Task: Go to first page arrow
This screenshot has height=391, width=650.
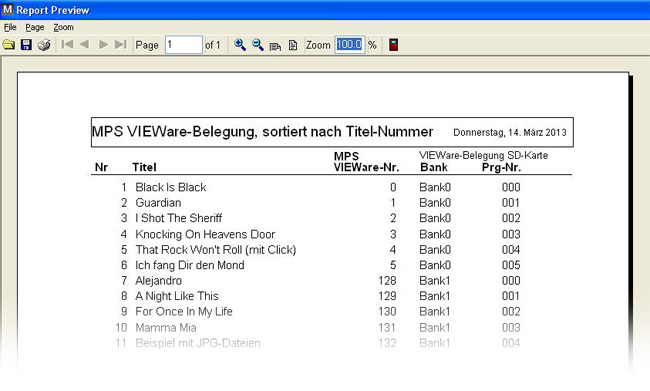Action: click(67, 44)
